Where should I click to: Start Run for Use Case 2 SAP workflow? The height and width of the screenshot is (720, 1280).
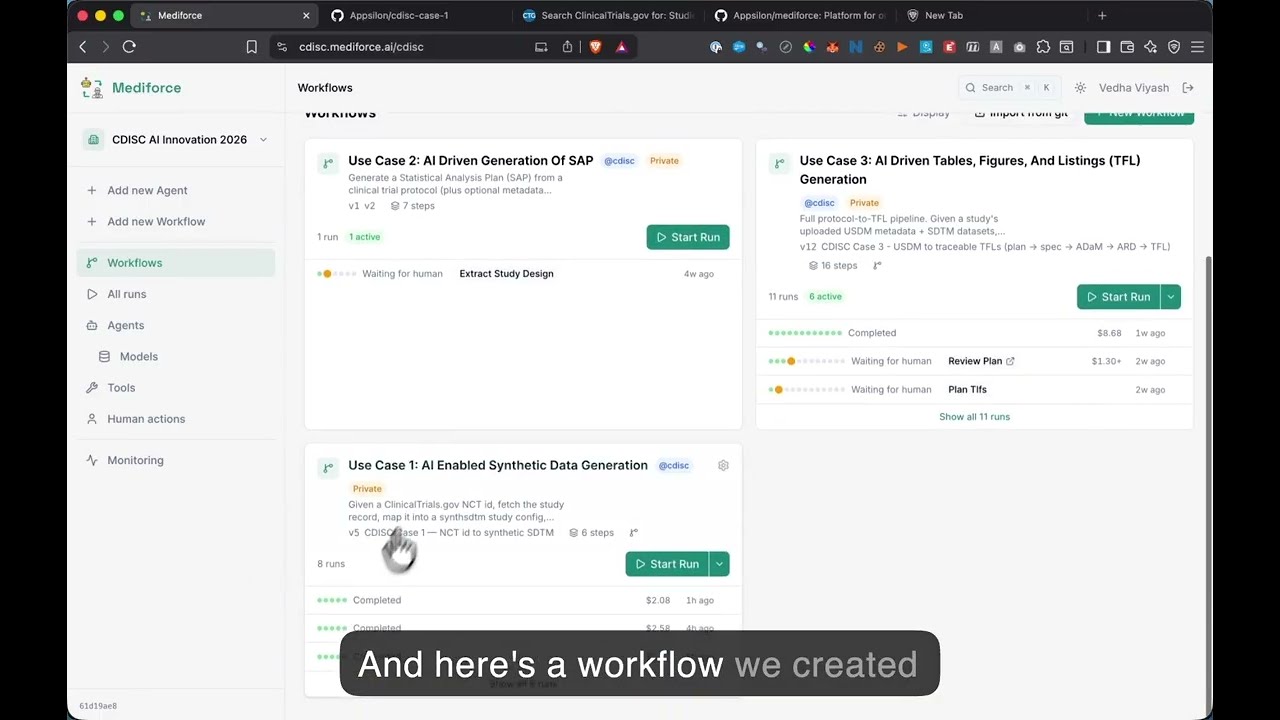click(688, 237)
